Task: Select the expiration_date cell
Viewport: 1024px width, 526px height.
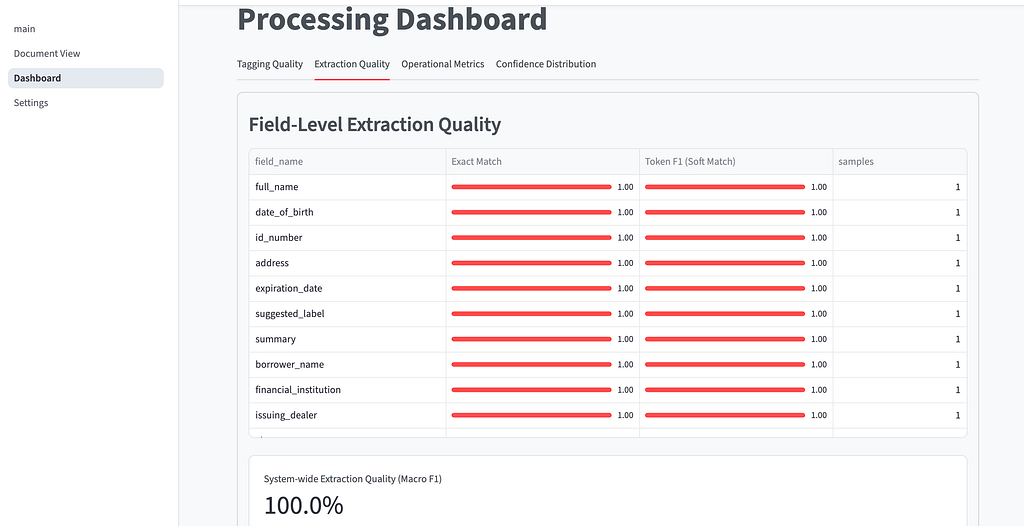Action: coord(347,288)
